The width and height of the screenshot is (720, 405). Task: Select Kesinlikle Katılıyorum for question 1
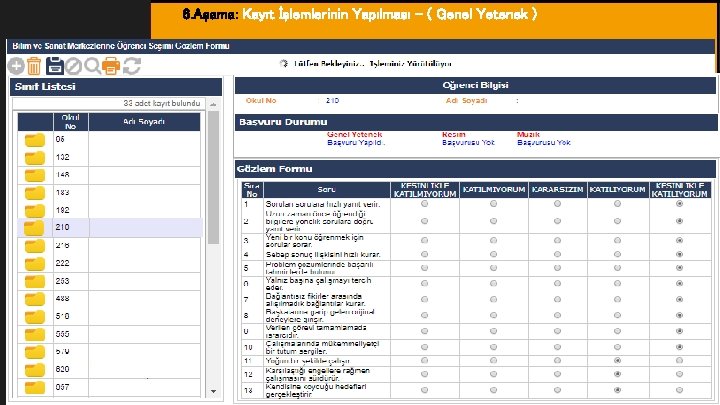[x=679, y=204]
